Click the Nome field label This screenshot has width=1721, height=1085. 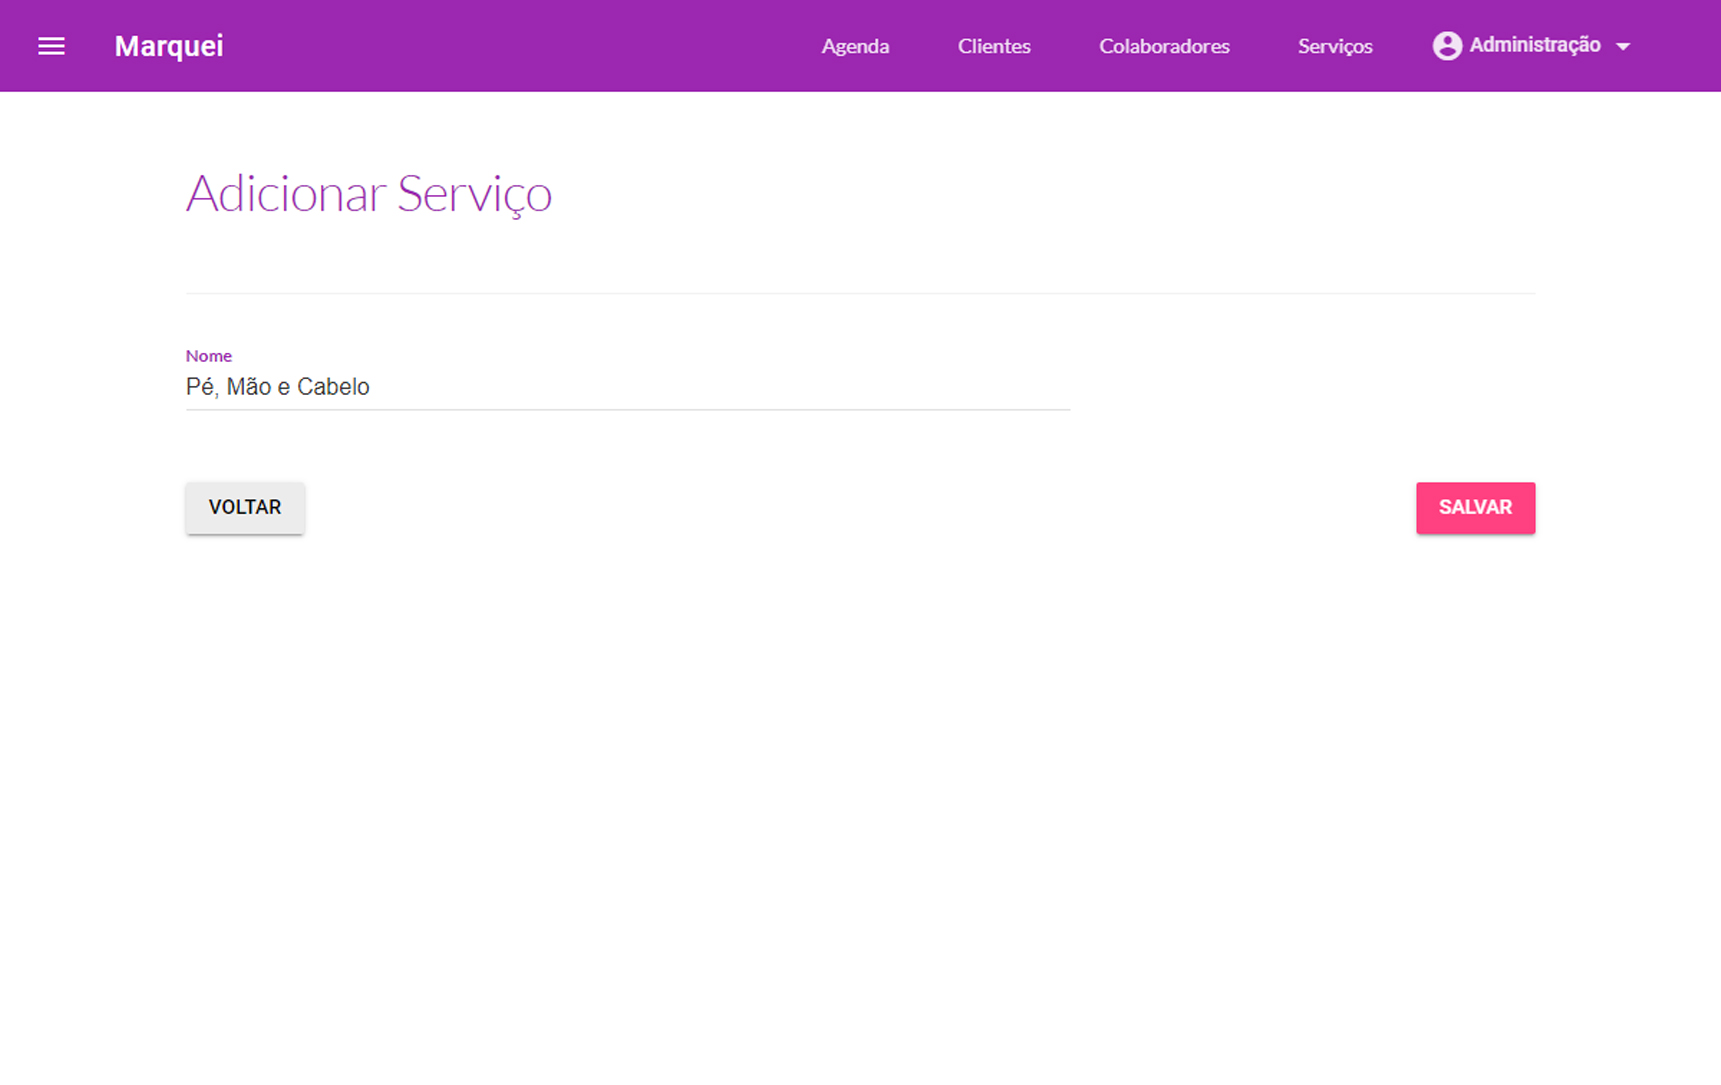[208, 356]
